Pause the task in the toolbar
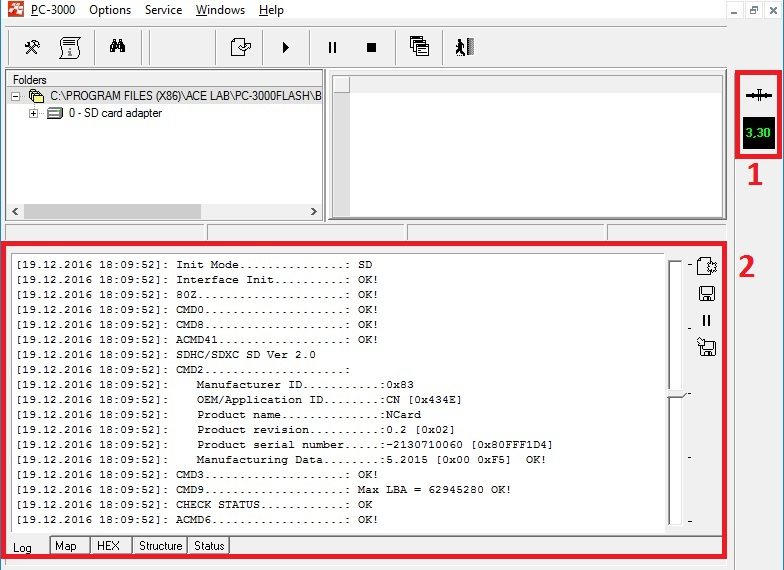This screenshot has width=784, height=570. click(x=332, y=48)
